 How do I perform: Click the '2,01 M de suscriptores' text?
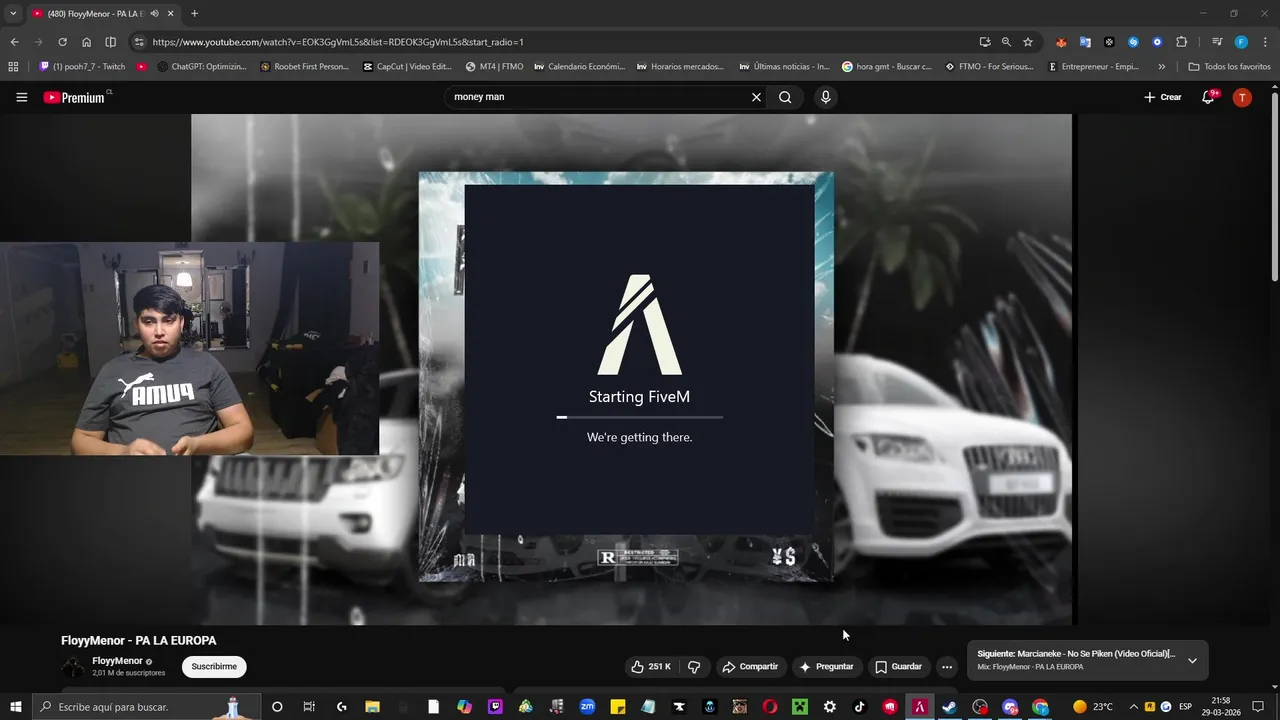pos(128,673)
